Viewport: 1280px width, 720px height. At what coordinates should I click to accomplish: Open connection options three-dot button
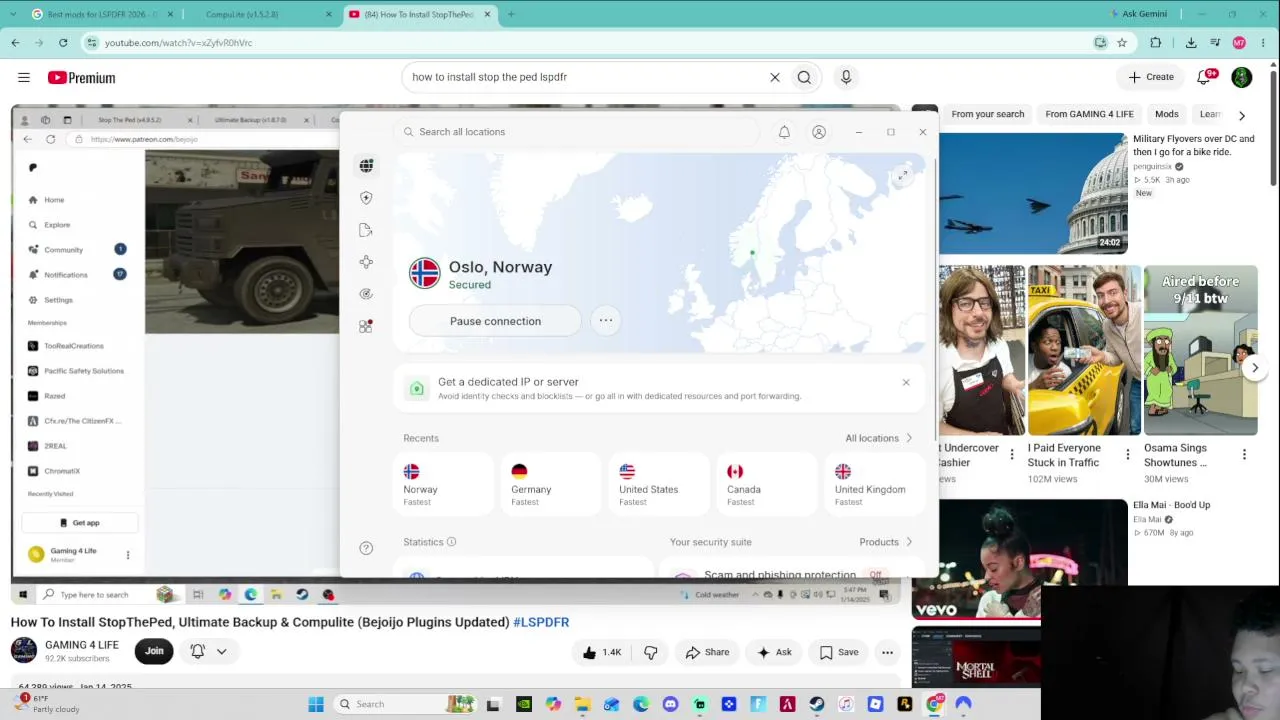pyautogui.click(x=605, y=321)
